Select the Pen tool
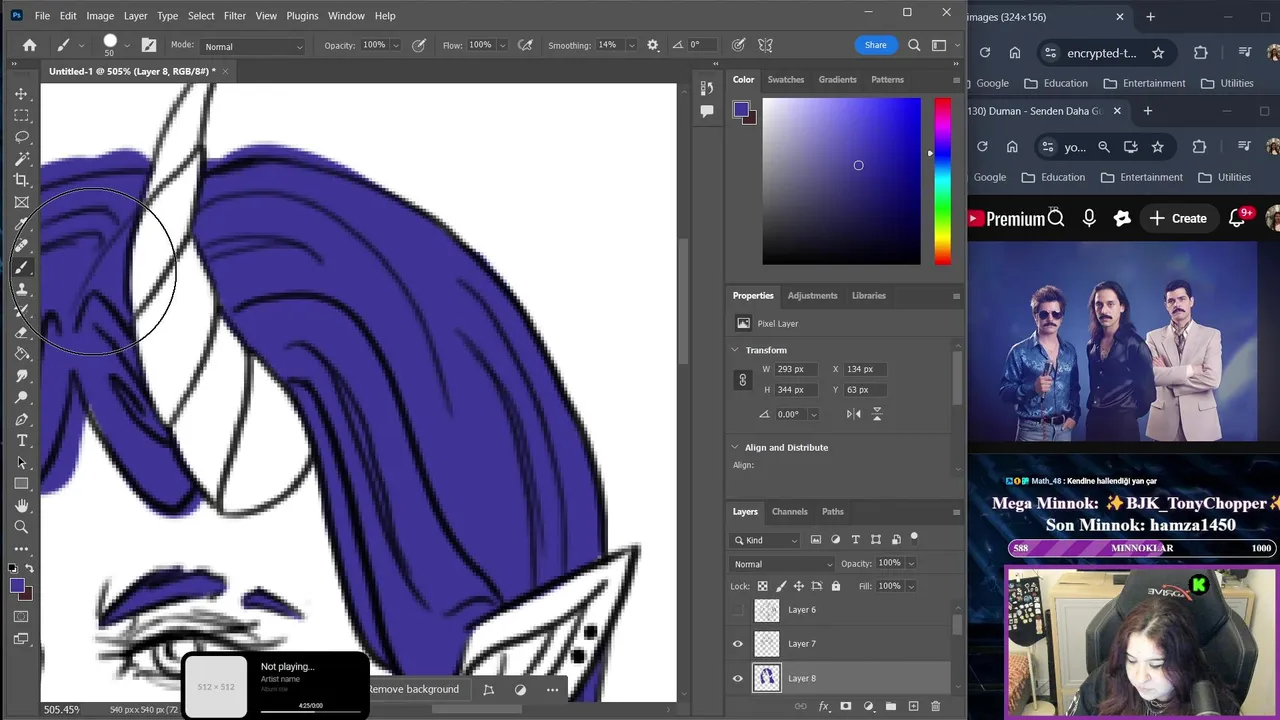This screenshot has height=720, width=1280. click(21, 419)
